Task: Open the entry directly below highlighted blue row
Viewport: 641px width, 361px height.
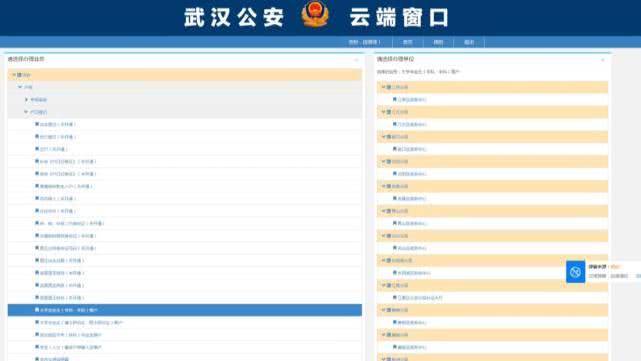Action: [x=81, y=323]
